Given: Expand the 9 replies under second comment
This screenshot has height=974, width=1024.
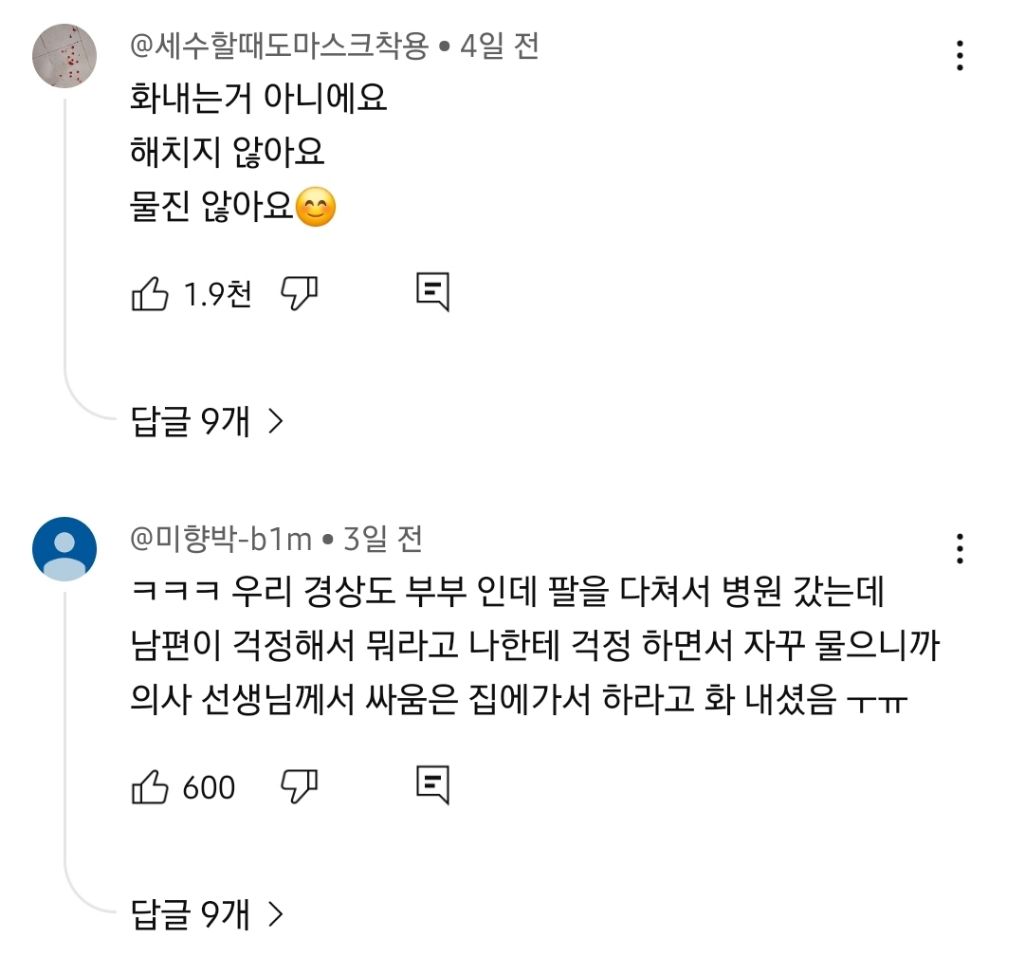Looking at the screenshot, I should pyautogui.click(x=190, y=916).
